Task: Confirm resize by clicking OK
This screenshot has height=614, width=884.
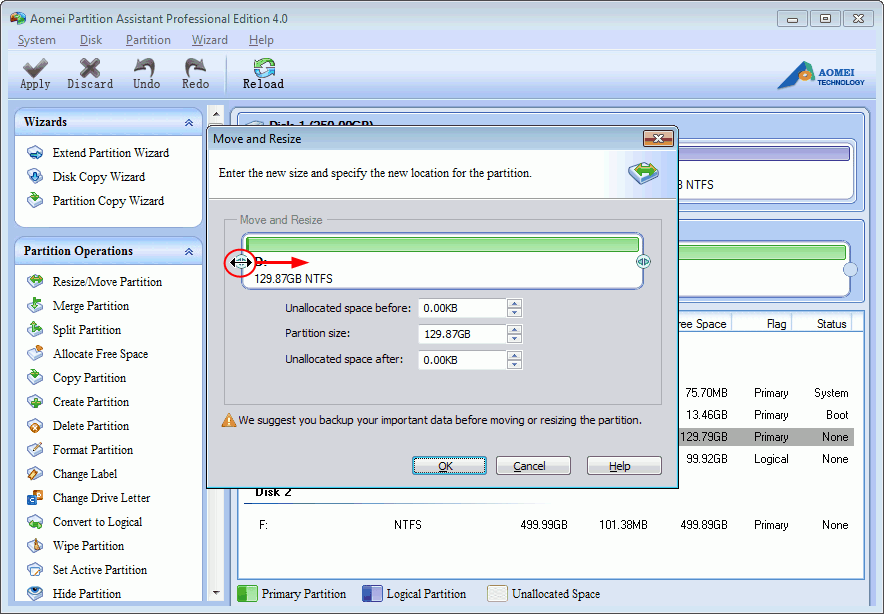Action: 448,465
